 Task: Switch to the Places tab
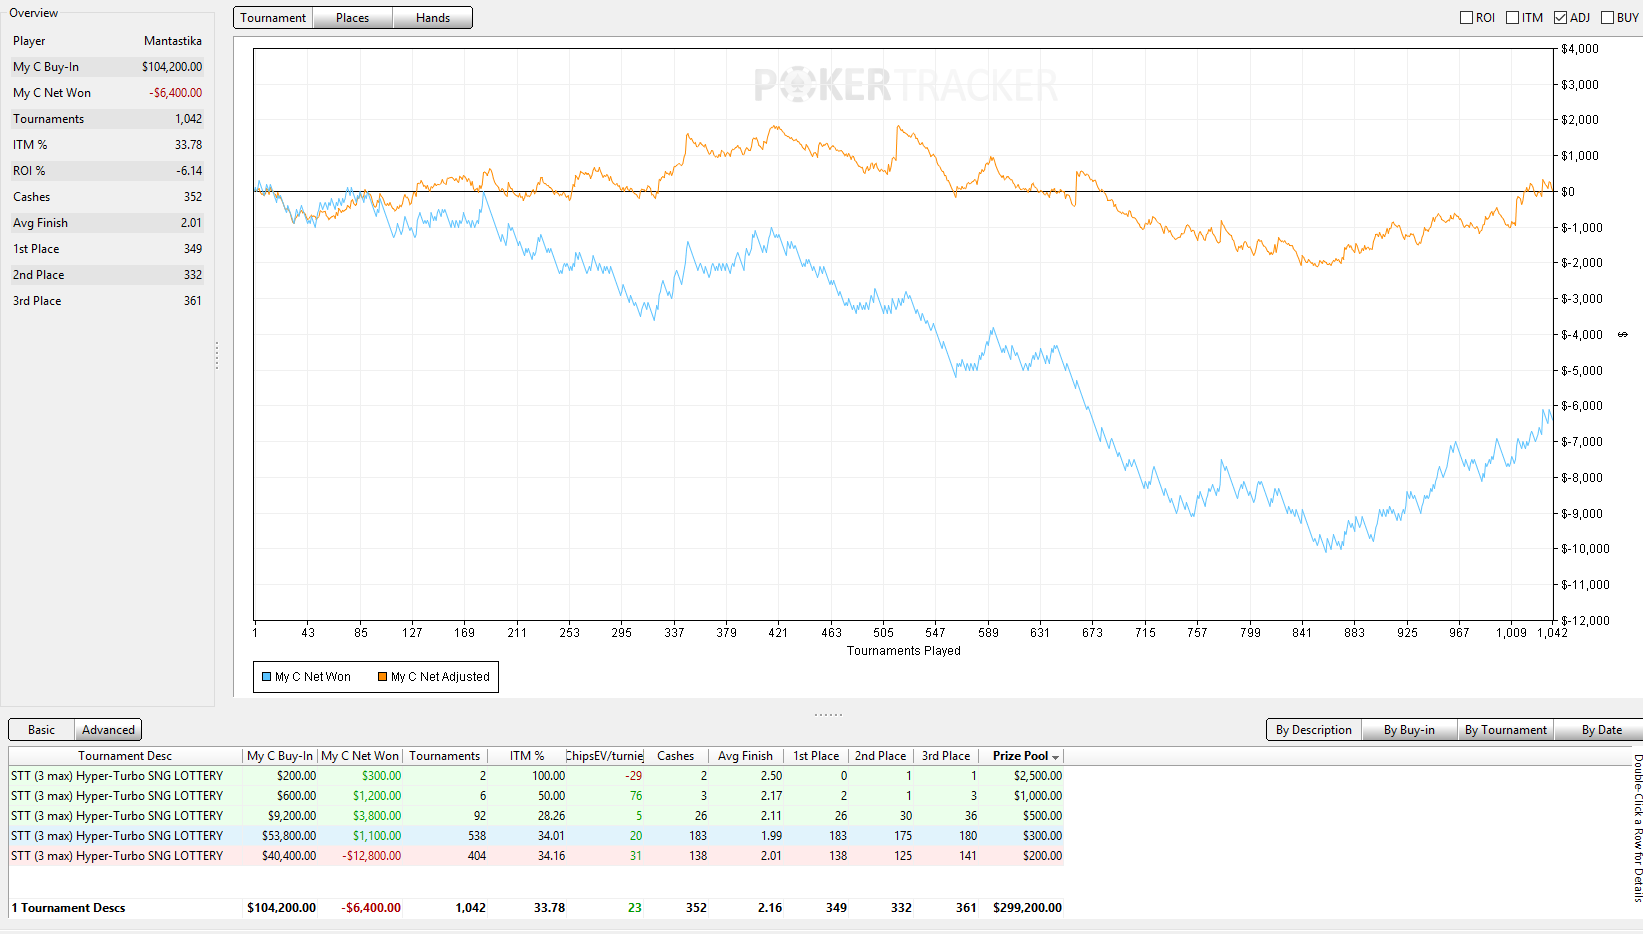tap(352, 18)
